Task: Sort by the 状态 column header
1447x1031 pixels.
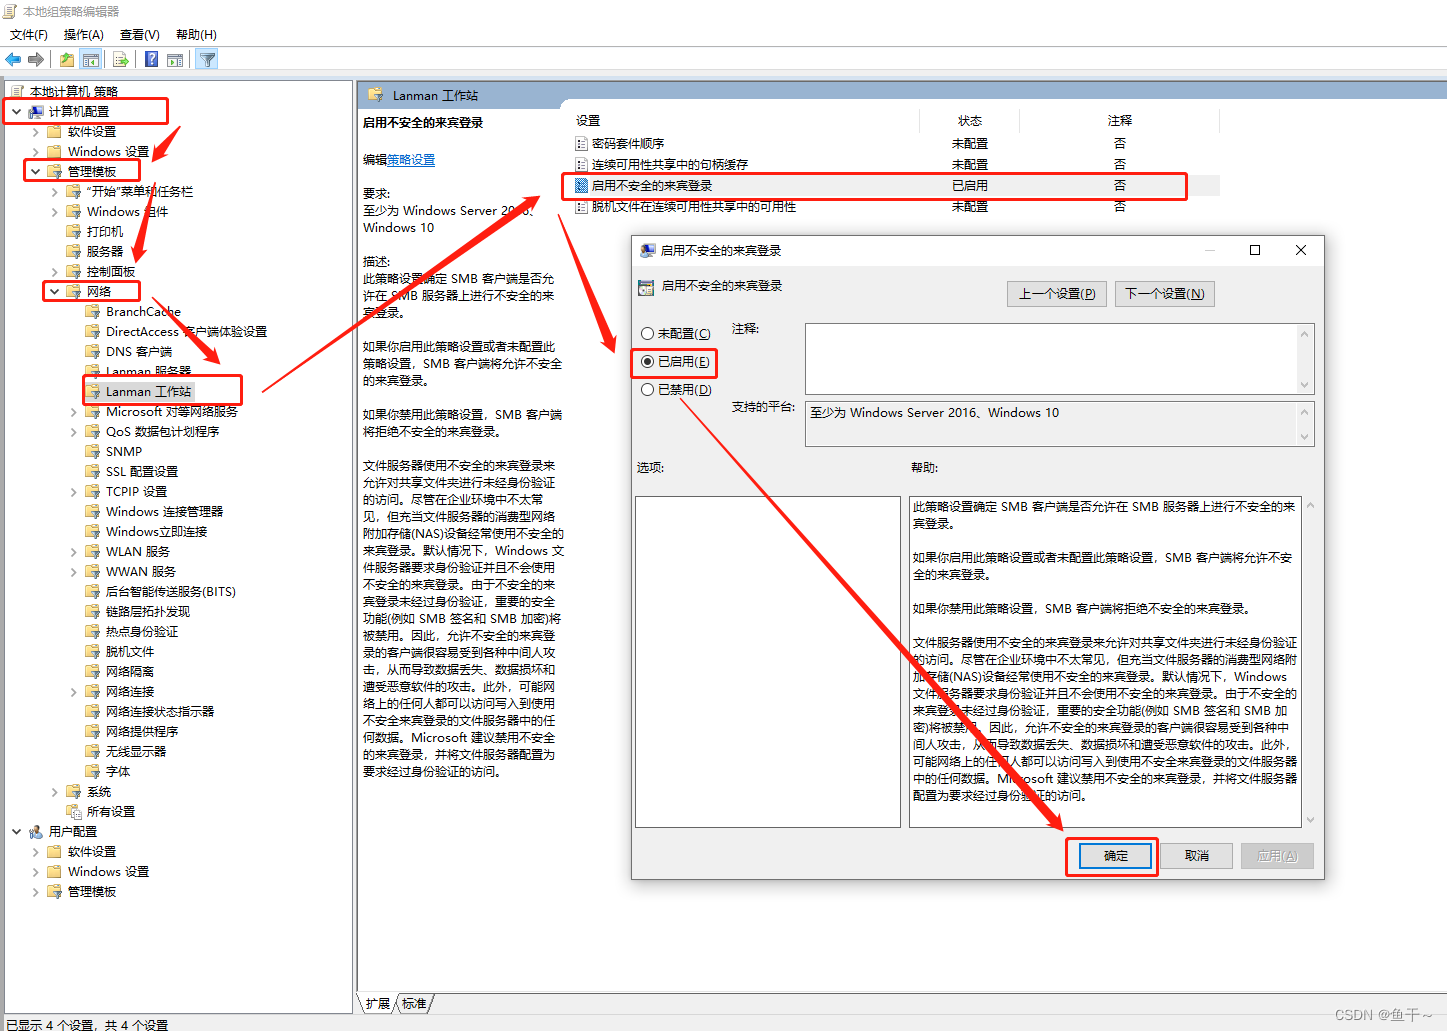Action: click(x=969, y=120)
